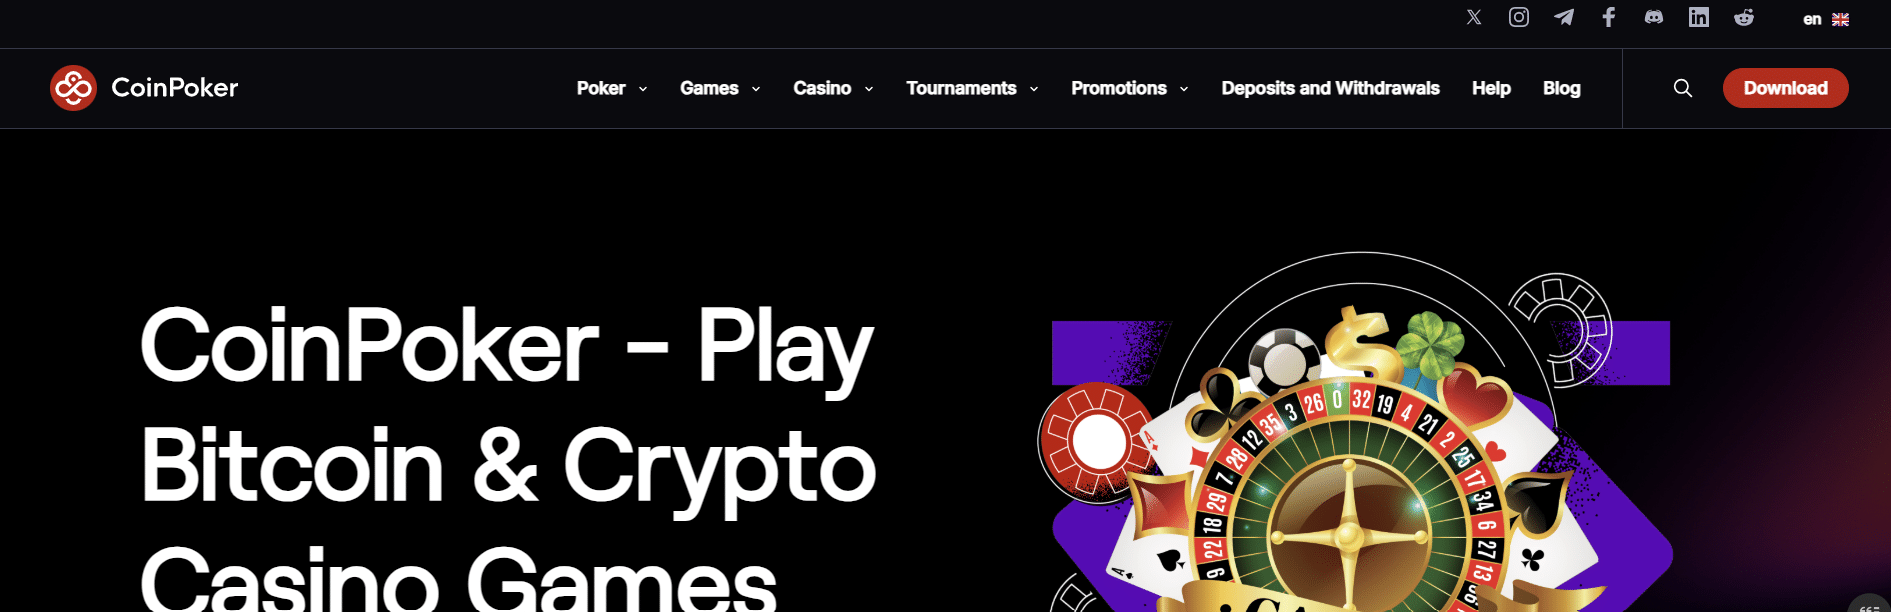Image resolution: width=1891 pixels, height=612 pixels.
Task: Open the LinkedIn social icon
Action: [x=1699, y=17]
